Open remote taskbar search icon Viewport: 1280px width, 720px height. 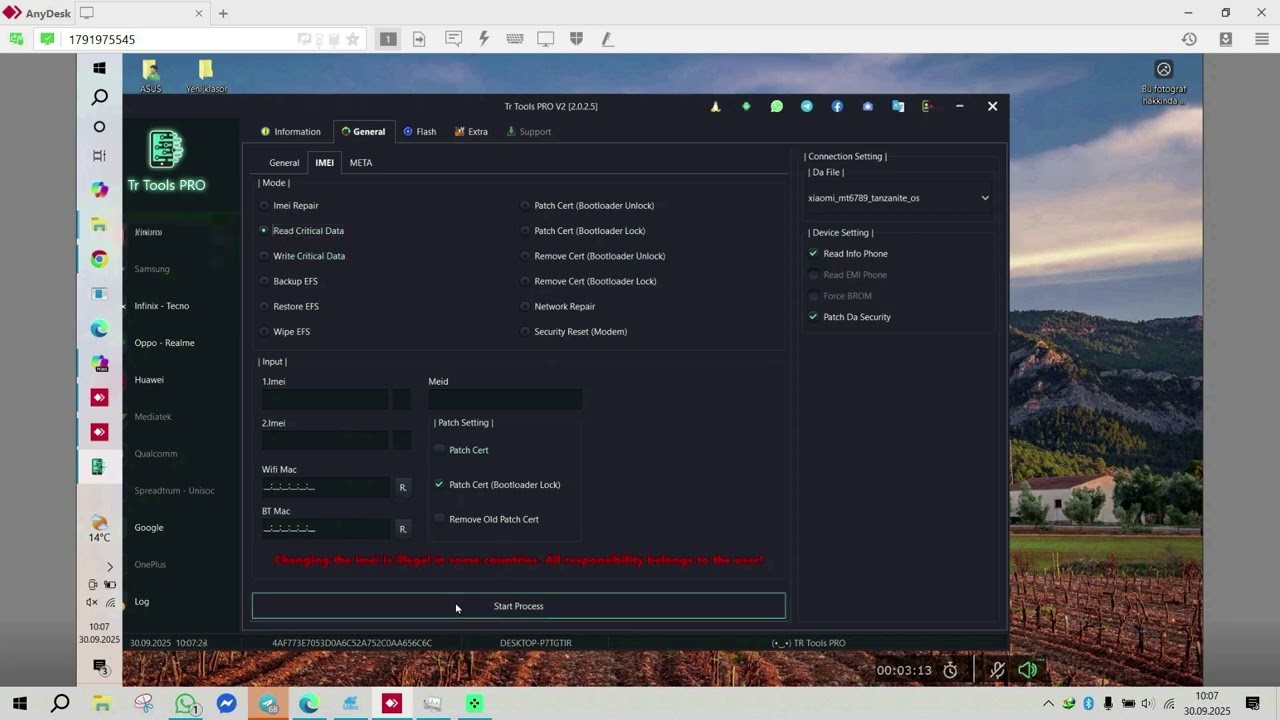[99, 97]
